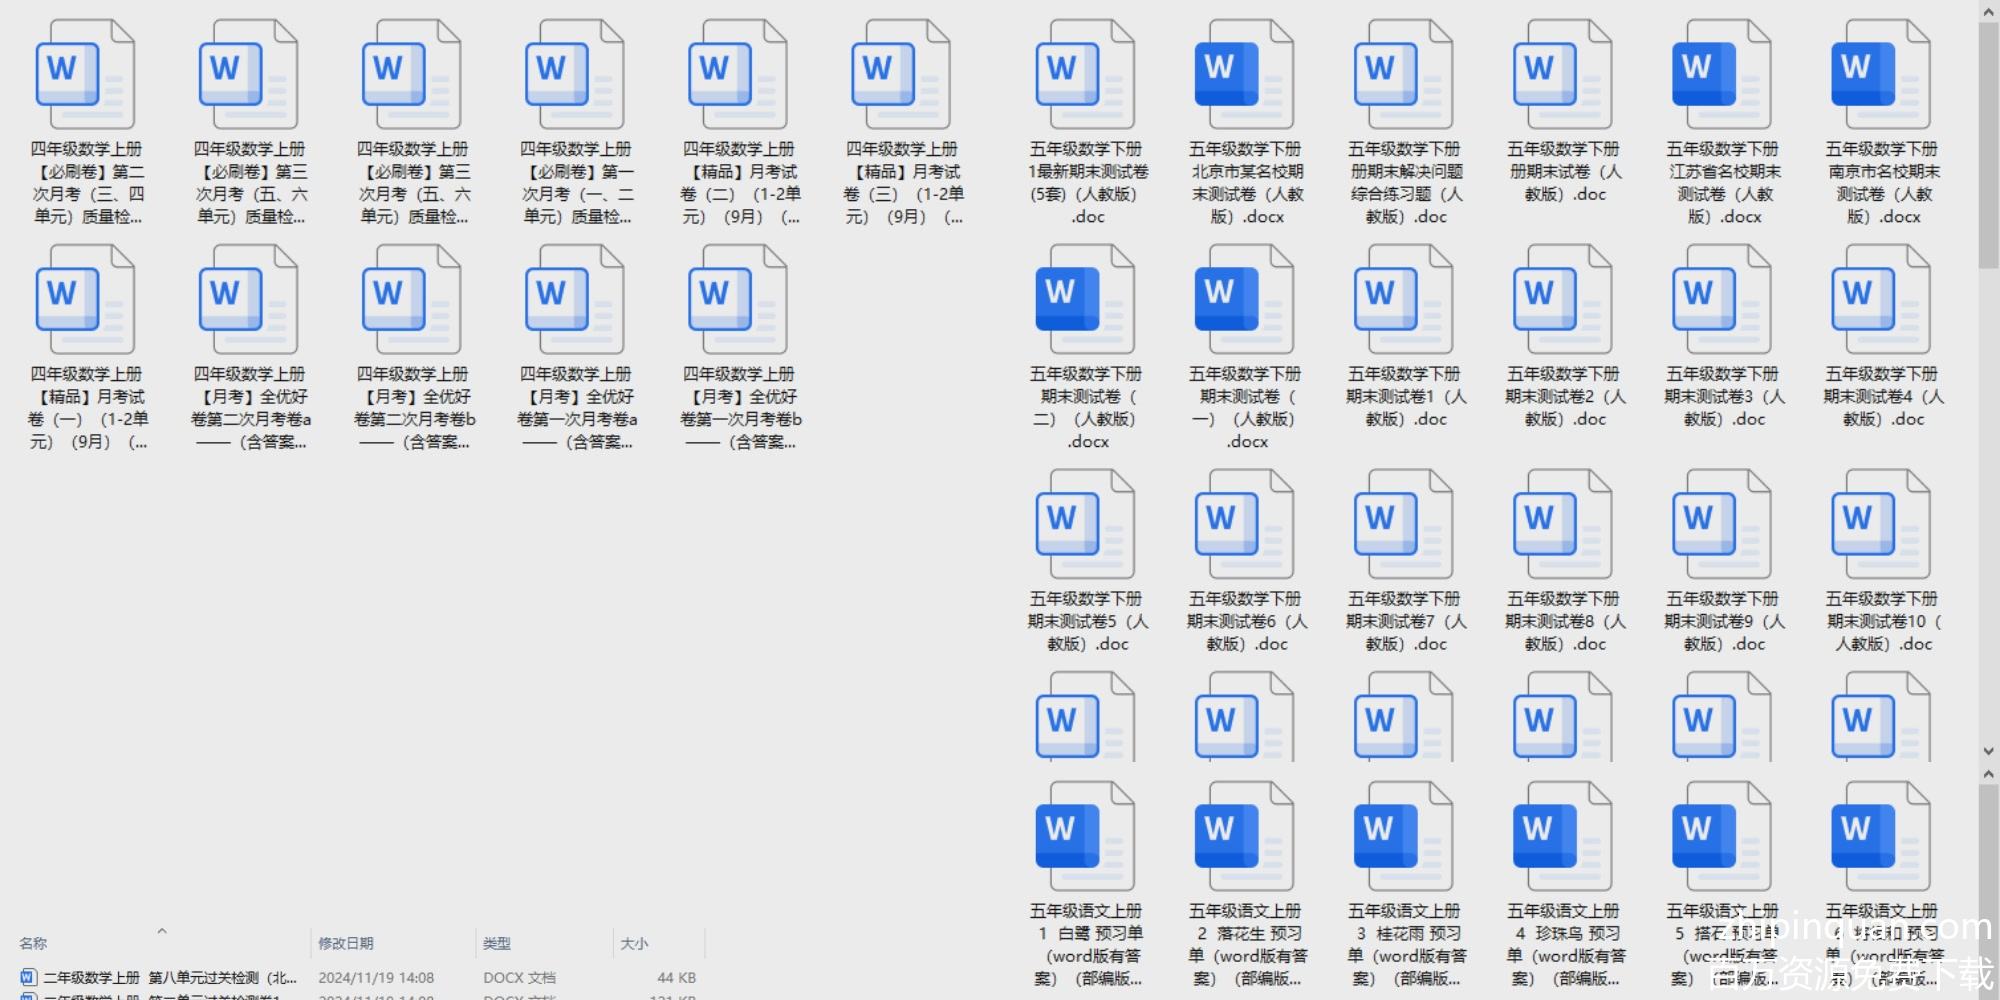Toggle sort direction arrow above 名称
The width and height of the screenshot is (2000, 1000).
pyautogui.click(x=162, y=931)
